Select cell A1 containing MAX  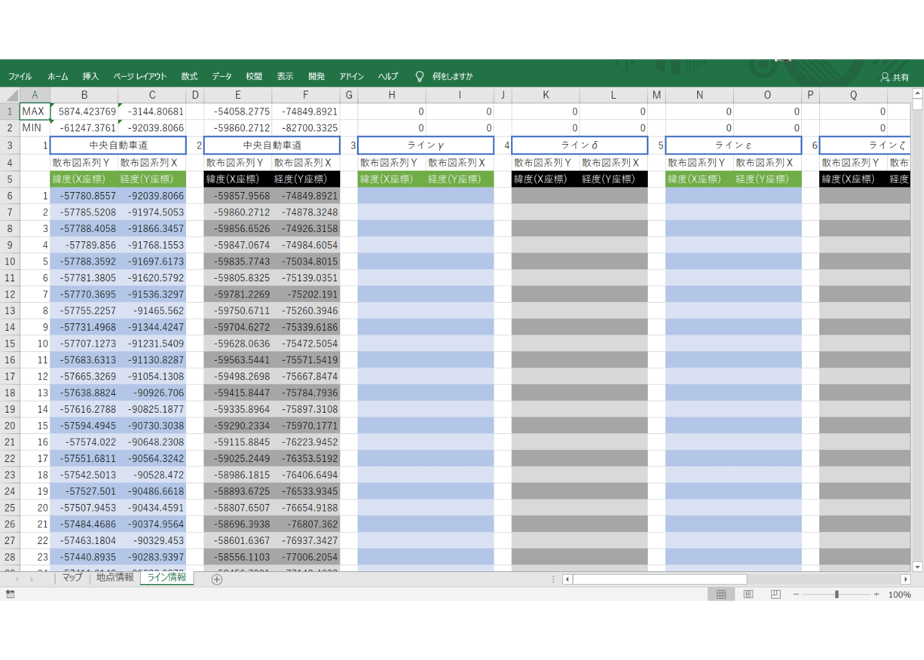35,111
